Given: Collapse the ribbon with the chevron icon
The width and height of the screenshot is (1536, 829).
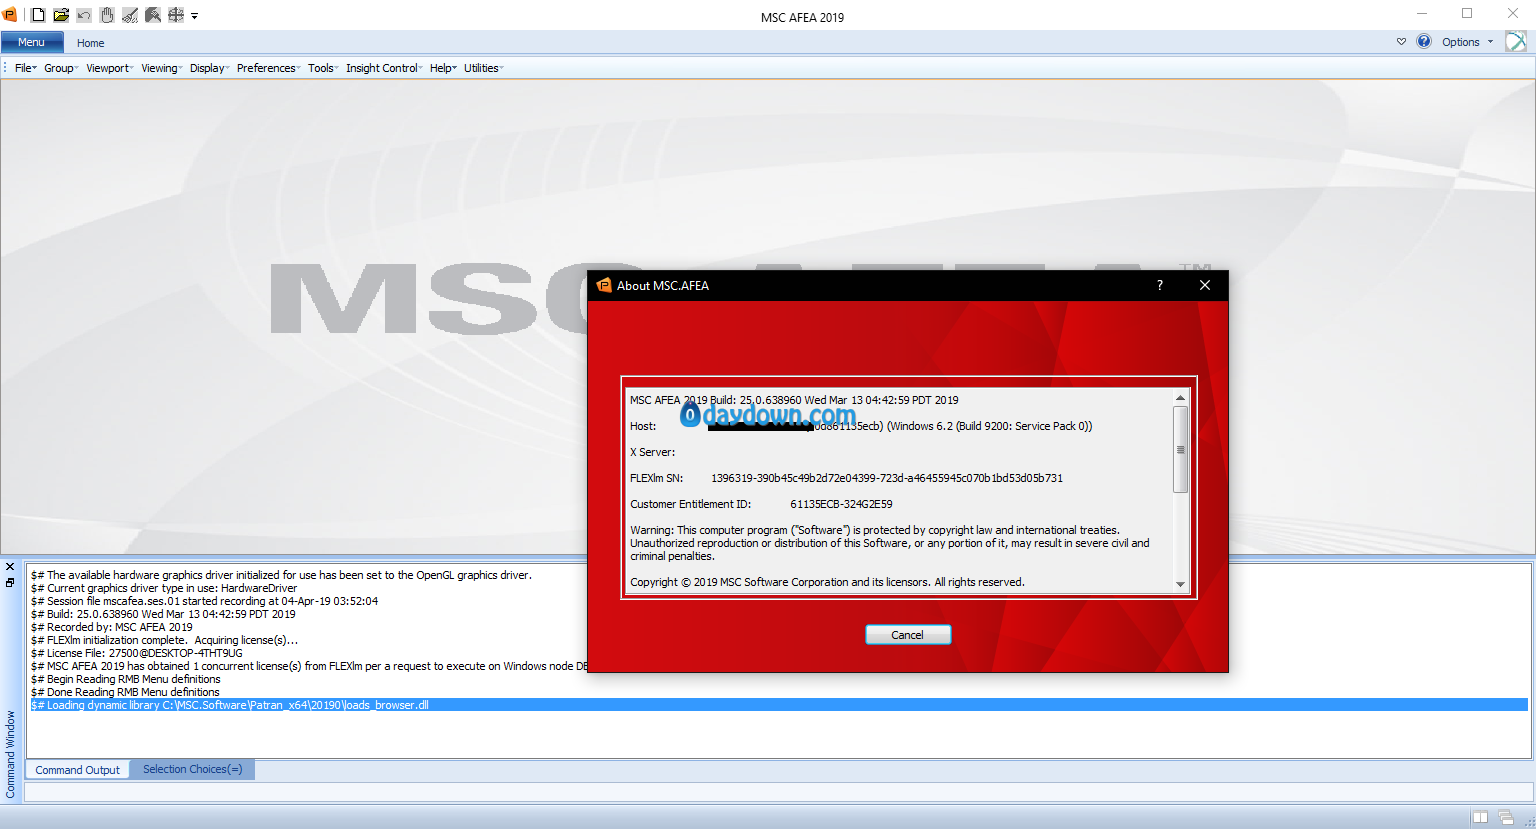Looking at the screenshot, I should (1401, 42).
